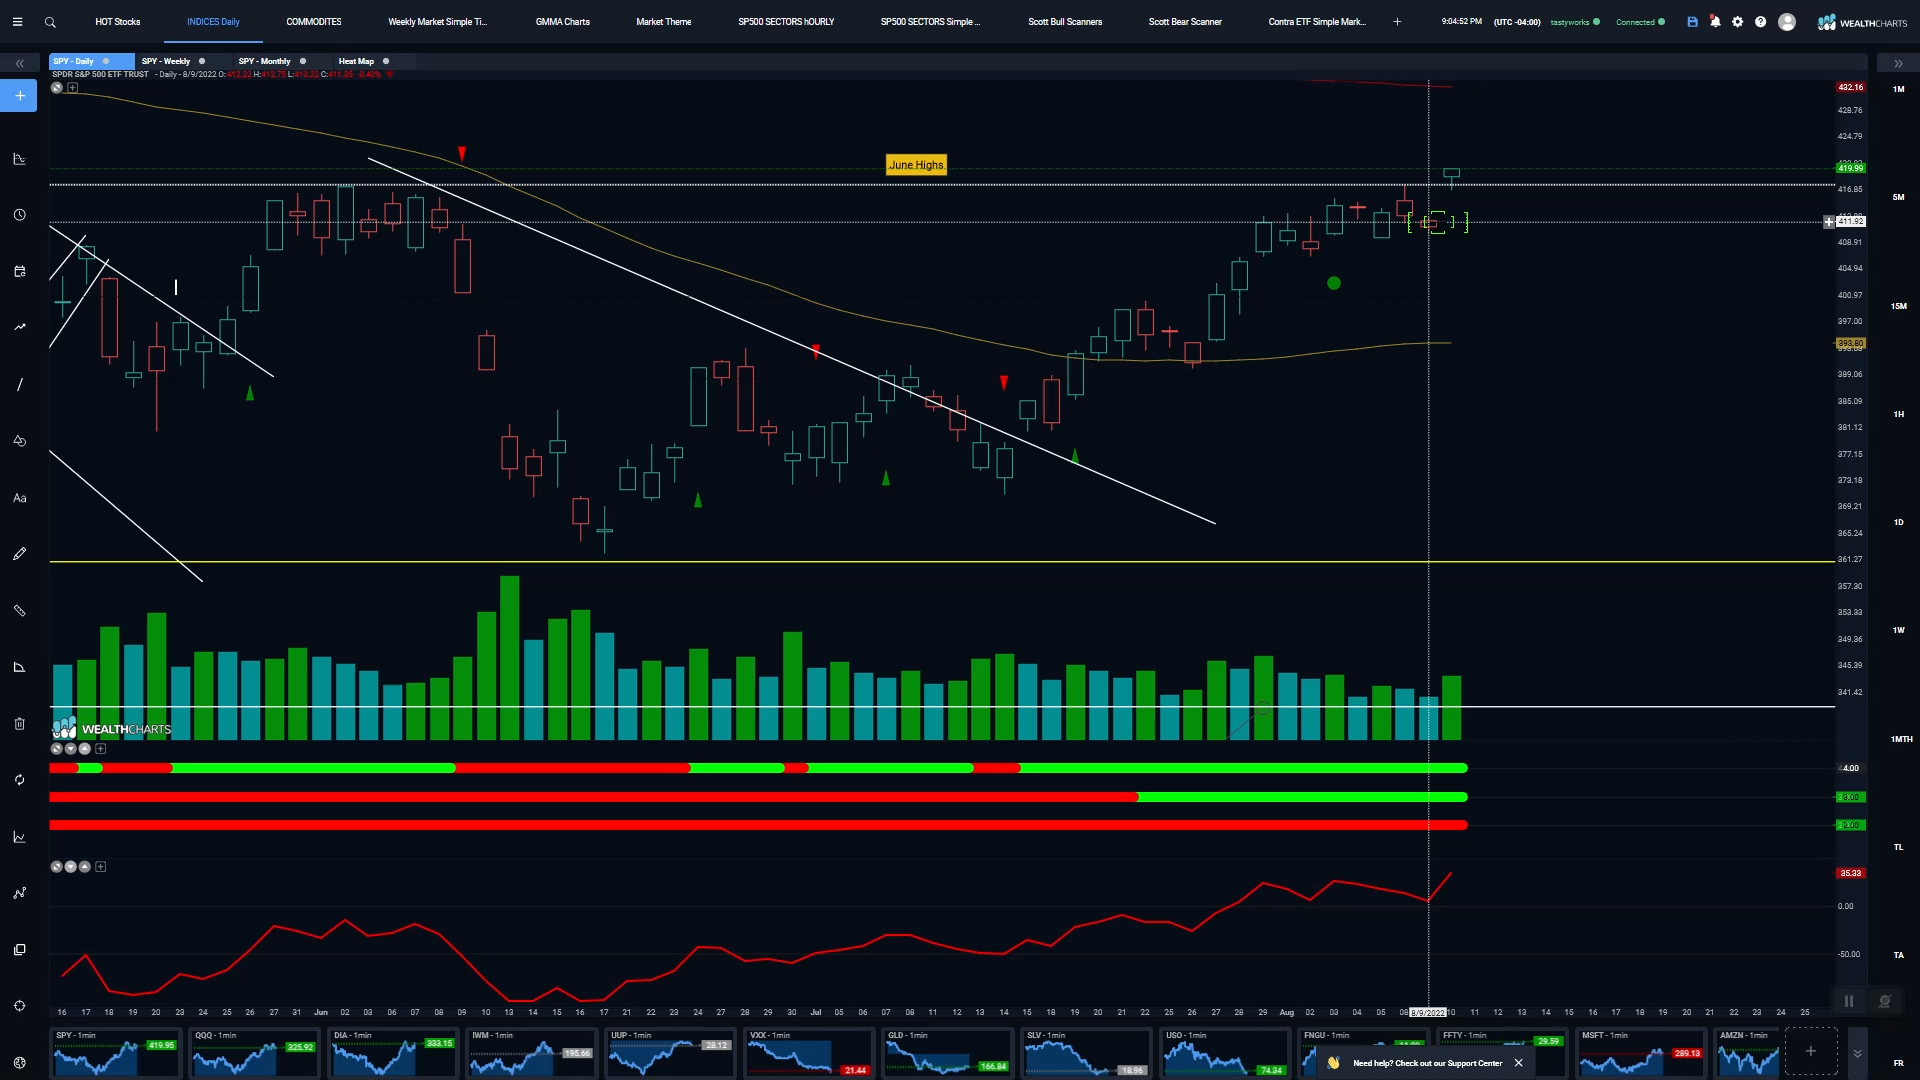Save the workspace with floppy disk icon
Image resolution: width=1920 pixels, height=1080 pixels.
pos(1692,21)
